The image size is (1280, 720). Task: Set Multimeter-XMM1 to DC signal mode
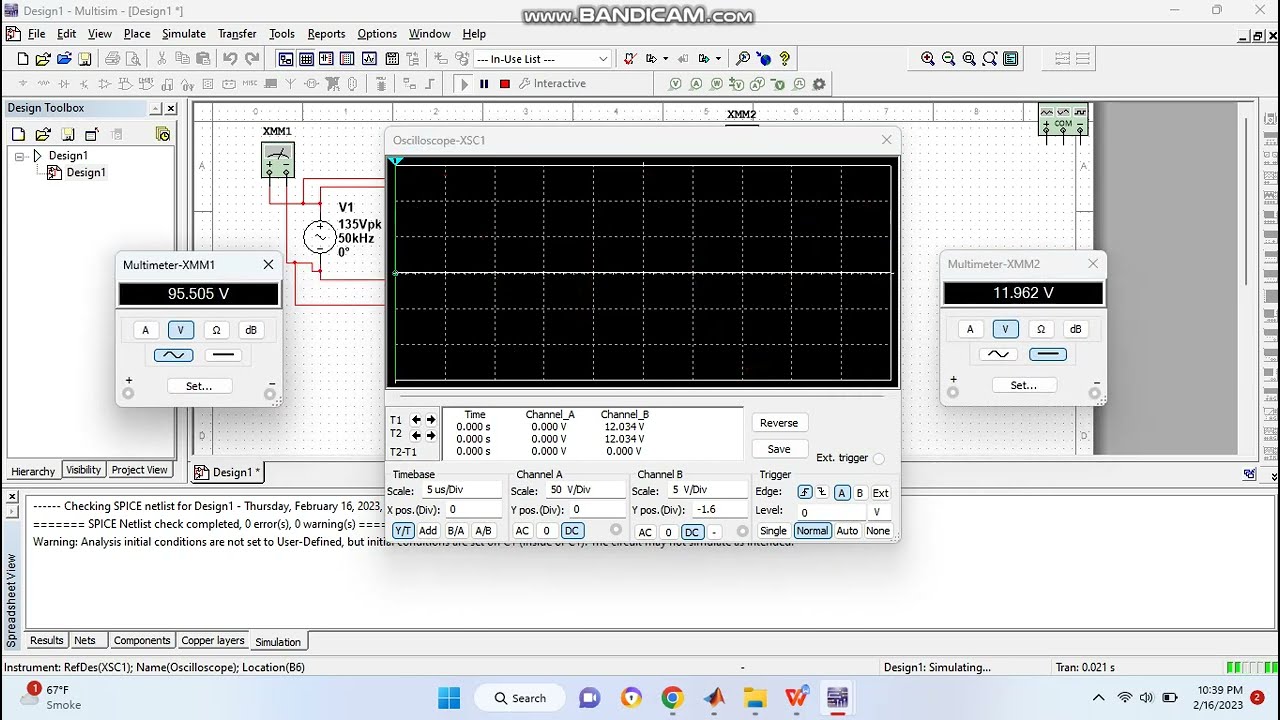pyautogui.click(x=223, y=355)
